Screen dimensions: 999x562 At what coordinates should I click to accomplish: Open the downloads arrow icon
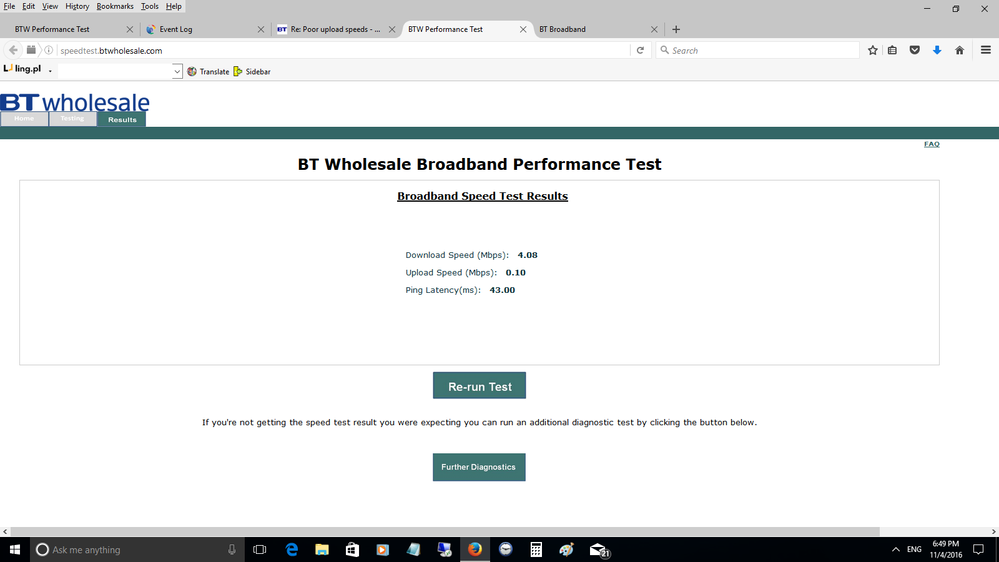937,50
